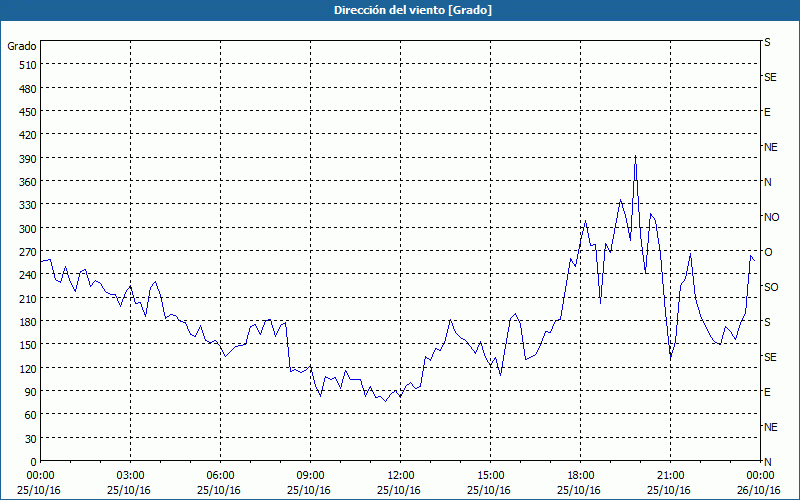800x500 pixels.
Task: Click the "26/10/16" date label
Action: pyautogui.click(x=759, y=490)
